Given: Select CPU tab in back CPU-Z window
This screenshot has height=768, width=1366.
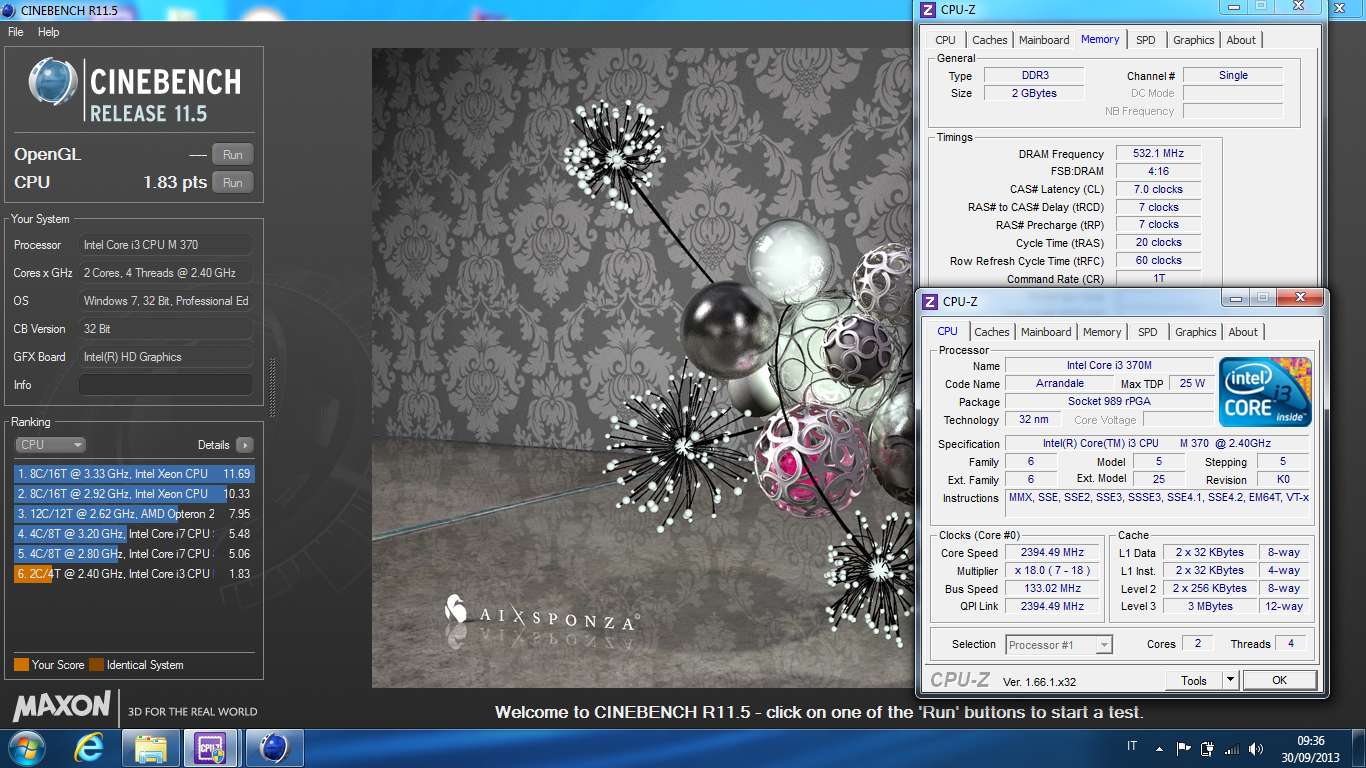Looking at the screenshot, I should point(946,40).
